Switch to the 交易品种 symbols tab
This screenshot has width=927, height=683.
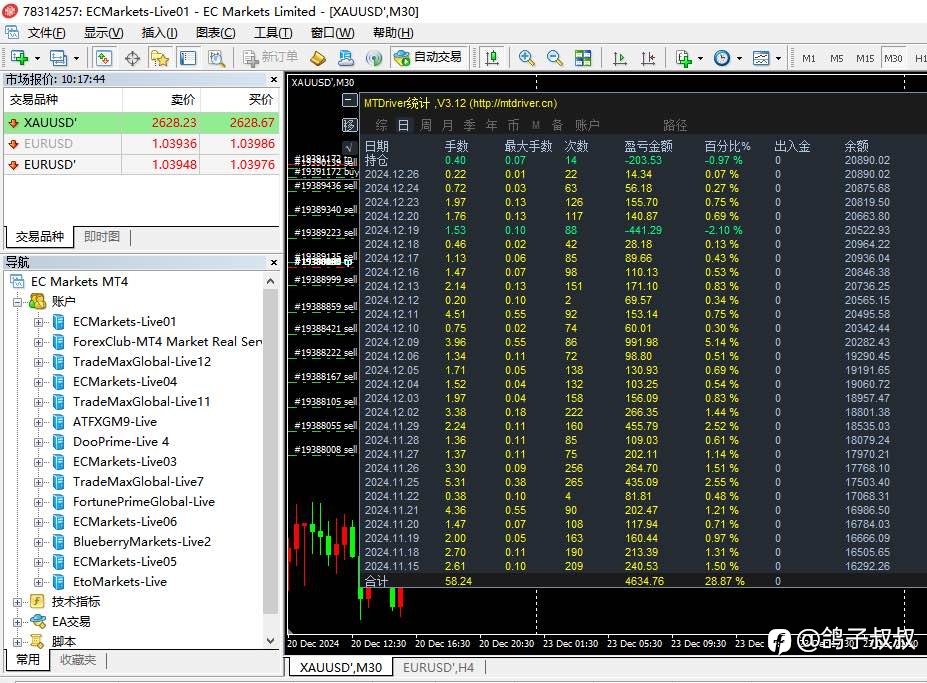40,237
